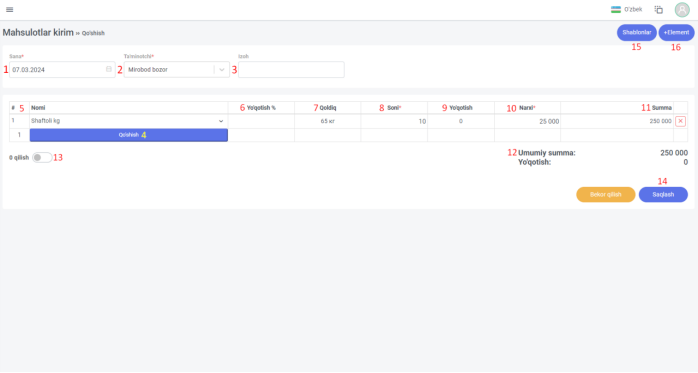The width and height of the screenshot is (698, 373).
Task: Click the Ta'minotchi field label
Action: [138, 57]
